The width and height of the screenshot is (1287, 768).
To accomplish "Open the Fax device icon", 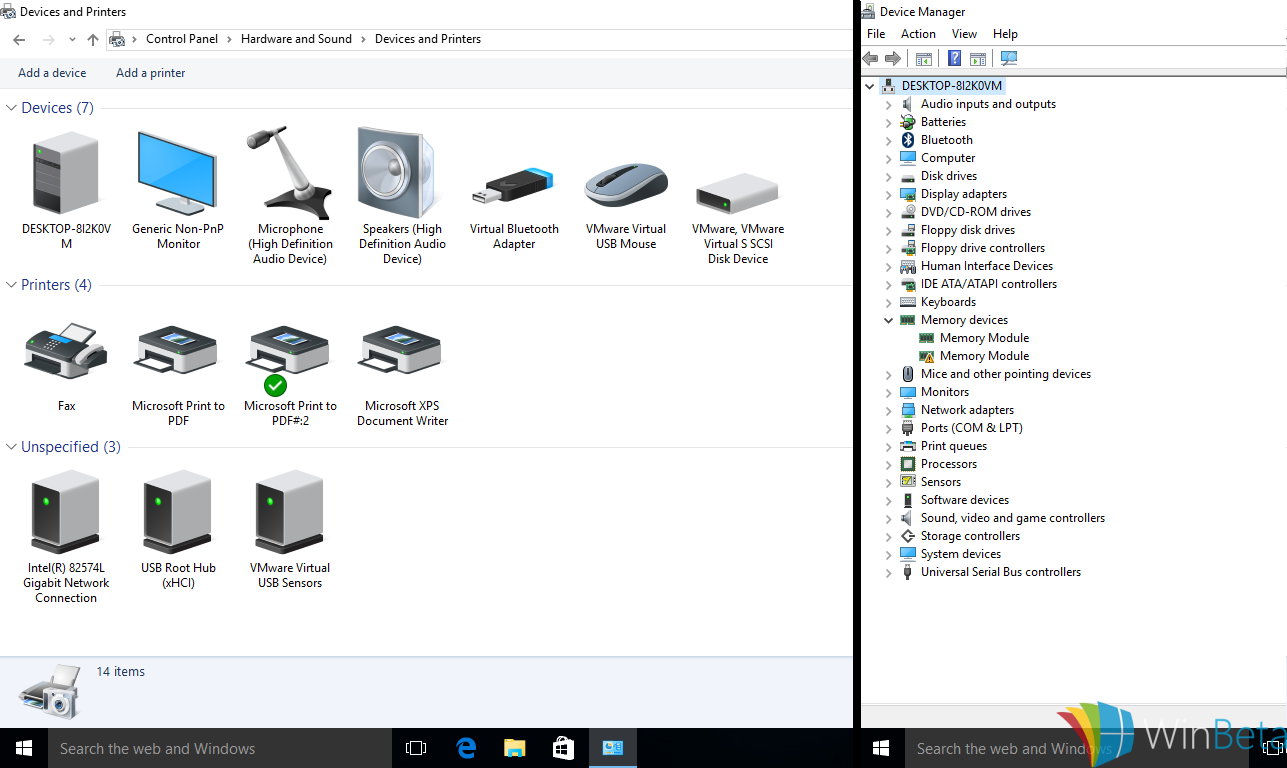I will pyautogui.click(x=66, y=352).
